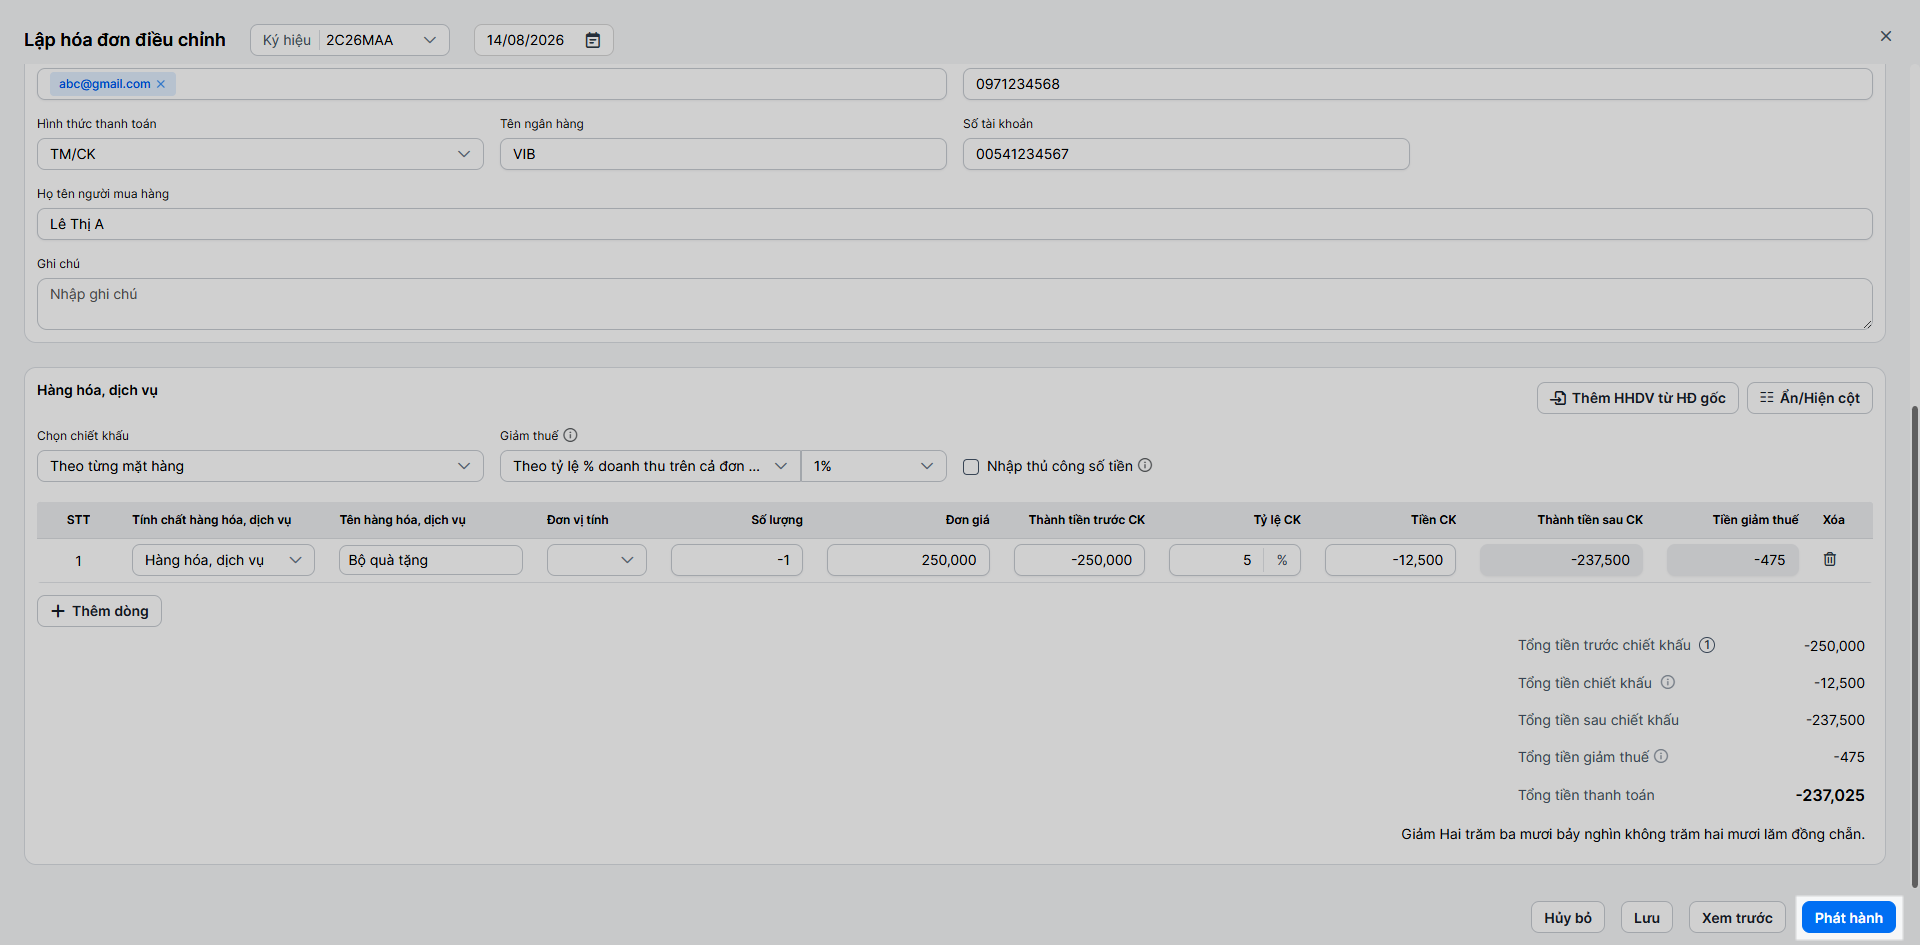This screenshot has width=1920, height=945.
Task: Edit the item name Bộ quà tặng
Action: pos(431,560)
